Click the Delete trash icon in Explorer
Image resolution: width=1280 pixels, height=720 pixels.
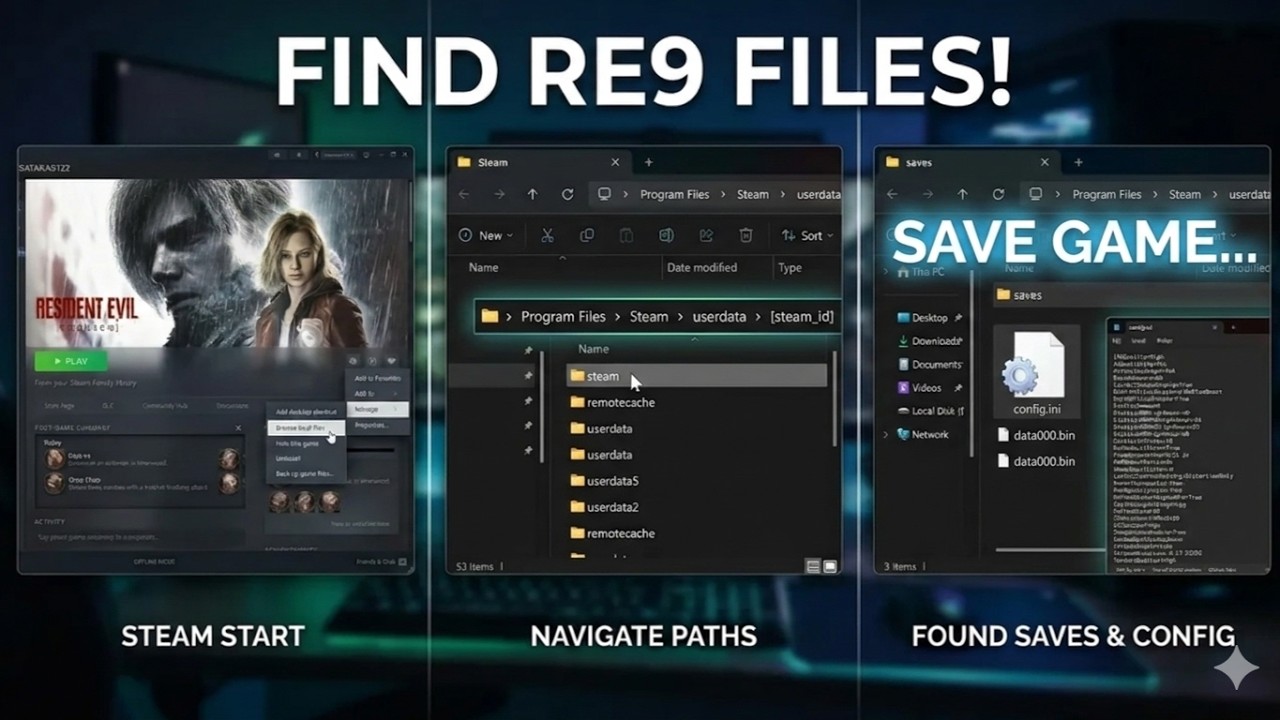[x=746, y=236]
